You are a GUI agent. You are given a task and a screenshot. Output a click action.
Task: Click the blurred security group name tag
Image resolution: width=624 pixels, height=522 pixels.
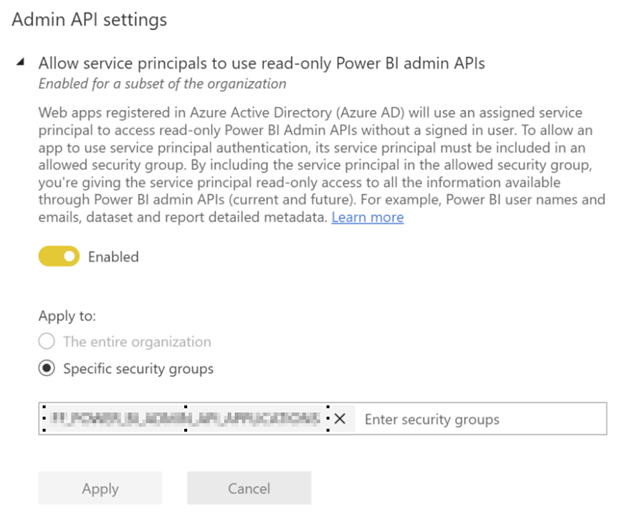pyautogui.click(x=186, y=419)
